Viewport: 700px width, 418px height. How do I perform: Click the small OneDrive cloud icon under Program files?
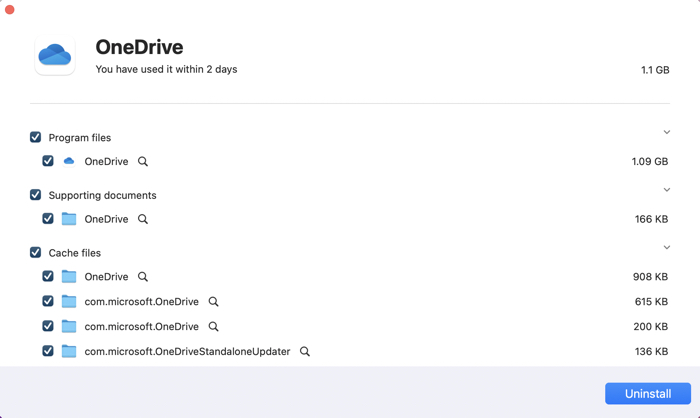click(69, 161)
